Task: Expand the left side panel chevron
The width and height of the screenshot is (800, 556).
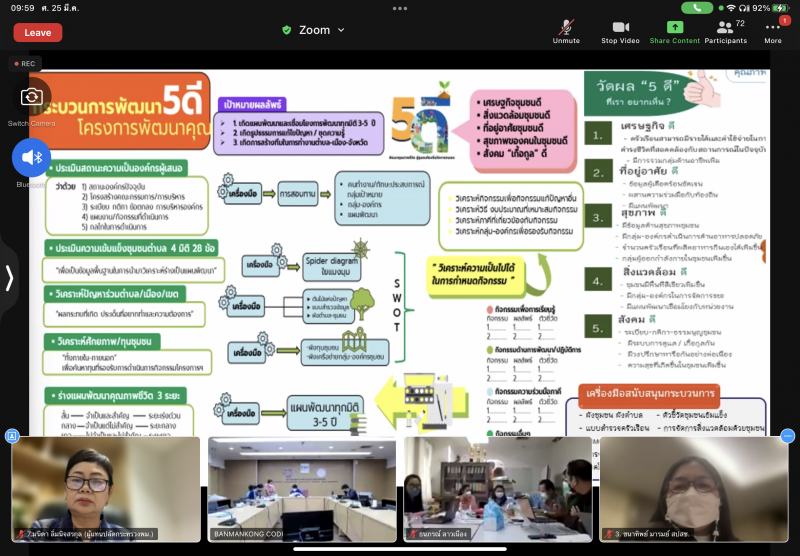Action: pos(9,278)
